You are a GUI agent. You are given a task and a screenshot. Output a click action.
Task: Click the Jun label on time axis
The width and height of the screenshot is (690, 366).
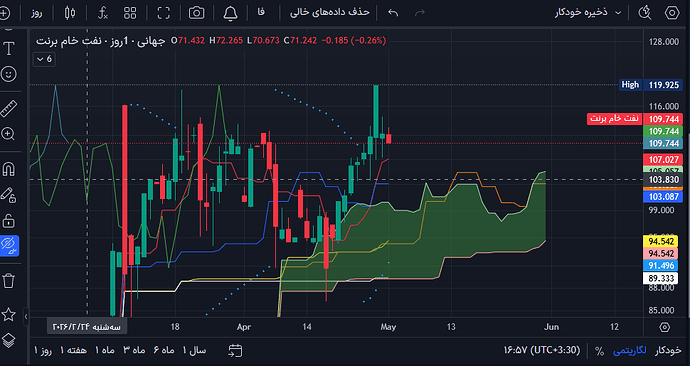pyautogui.click(x=551, y=327)
